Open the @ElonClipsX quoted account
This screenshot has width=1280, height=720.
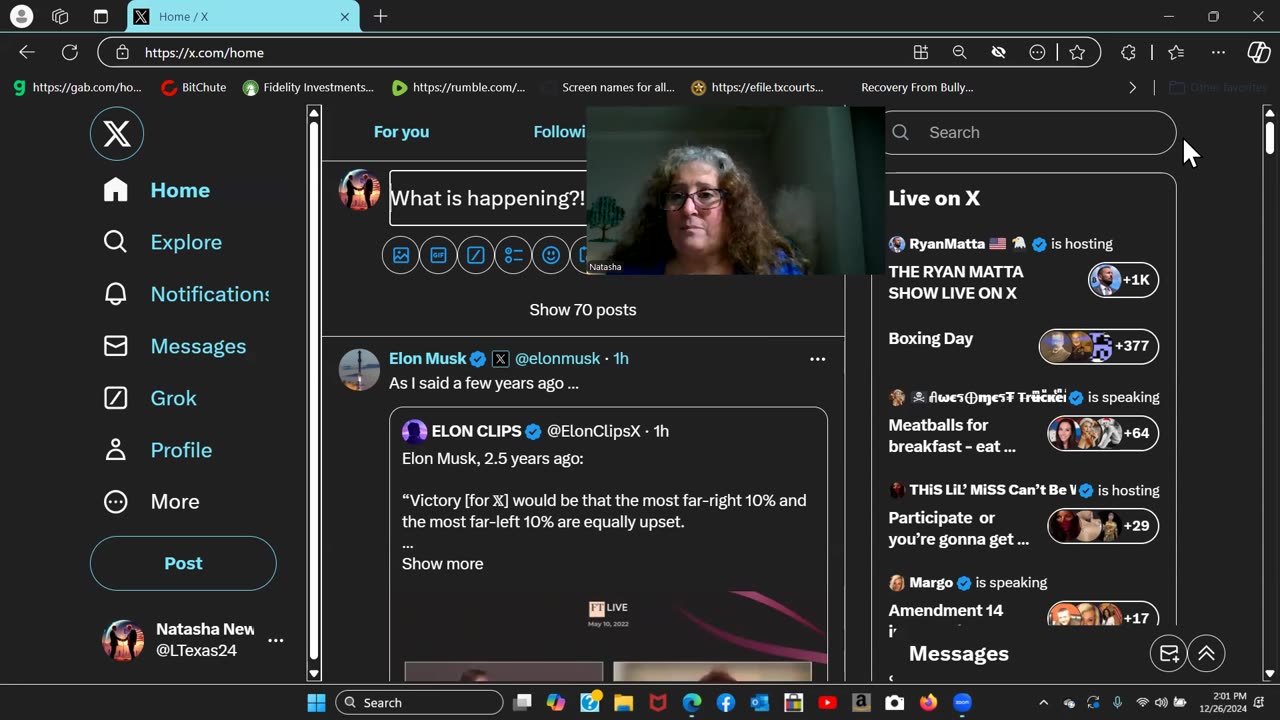point(593,431)
